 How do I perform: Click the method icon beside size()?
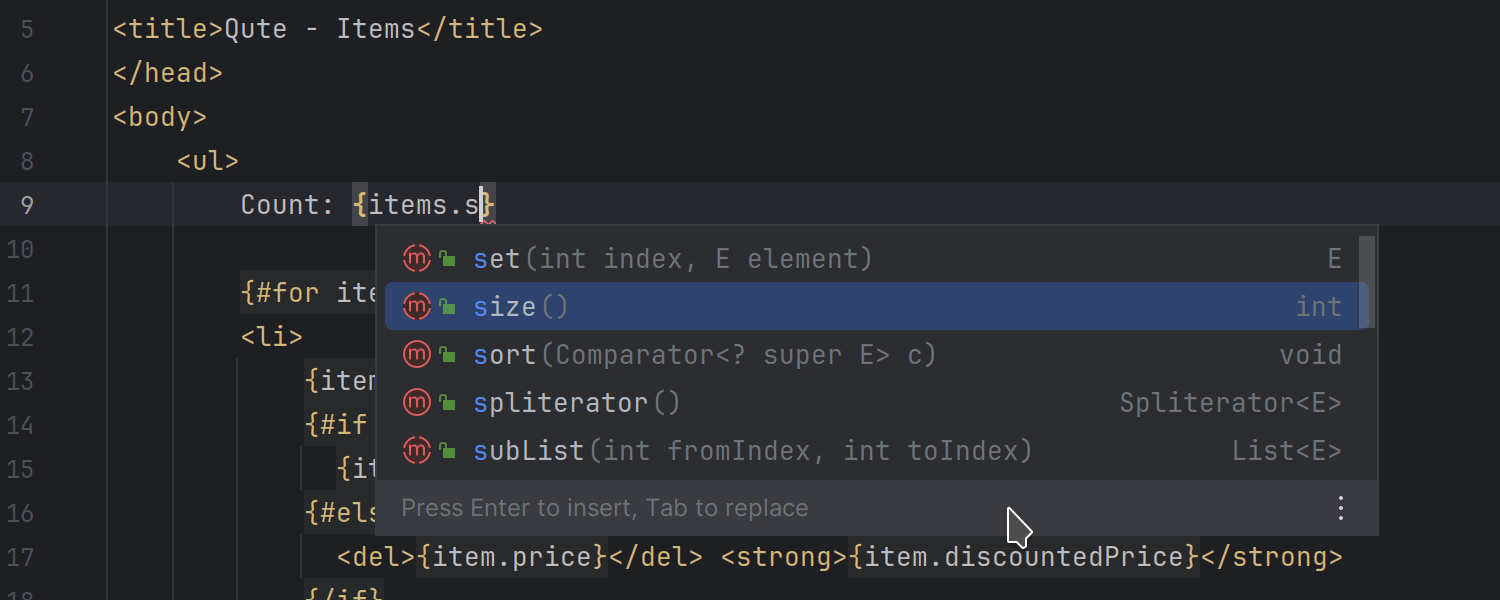click(416, 307)
